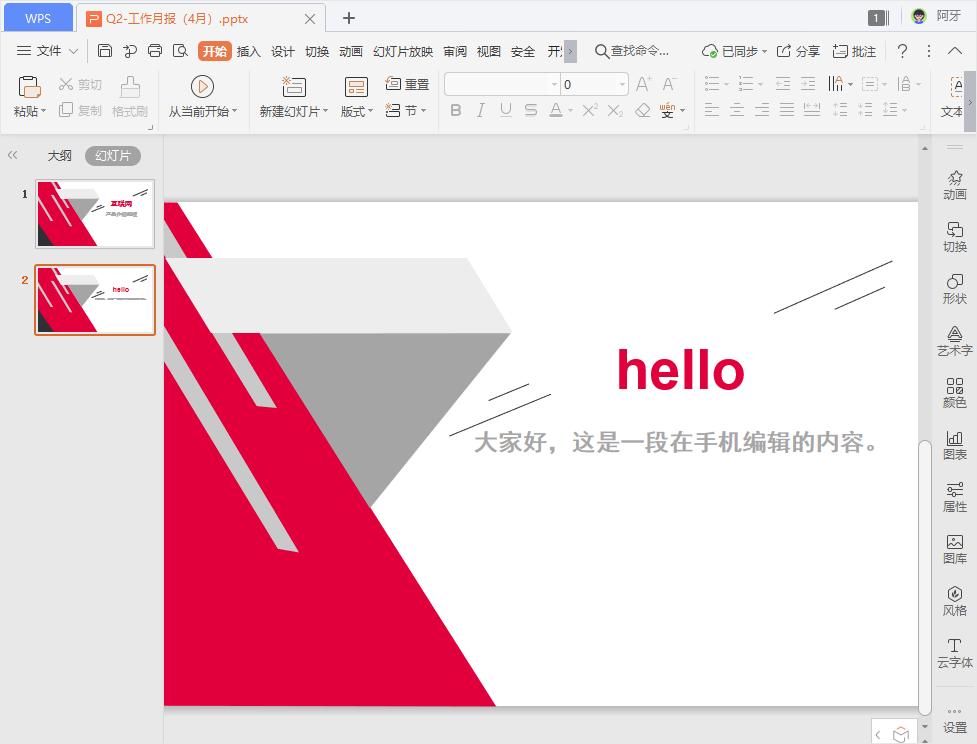Open the Animation (动画) sidebar panel
The image size is (977, 744).
[954, 185]
